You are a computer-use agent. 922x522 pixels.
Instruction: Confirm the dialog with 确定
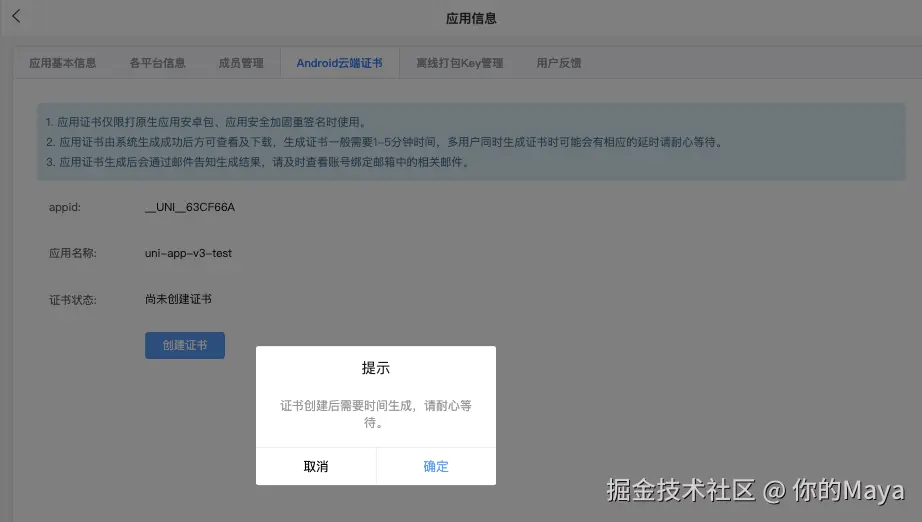coord(436,466)
